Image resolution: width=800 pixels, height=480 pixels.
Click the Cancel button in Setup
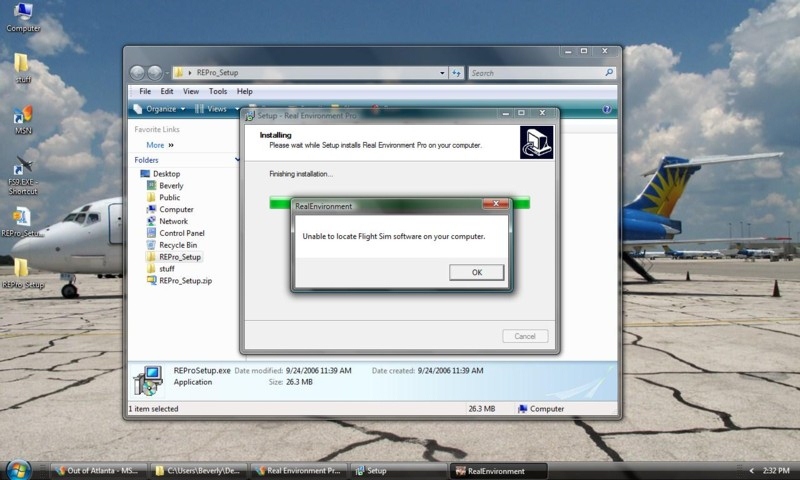pyautogui.click(x=525, y=336)
